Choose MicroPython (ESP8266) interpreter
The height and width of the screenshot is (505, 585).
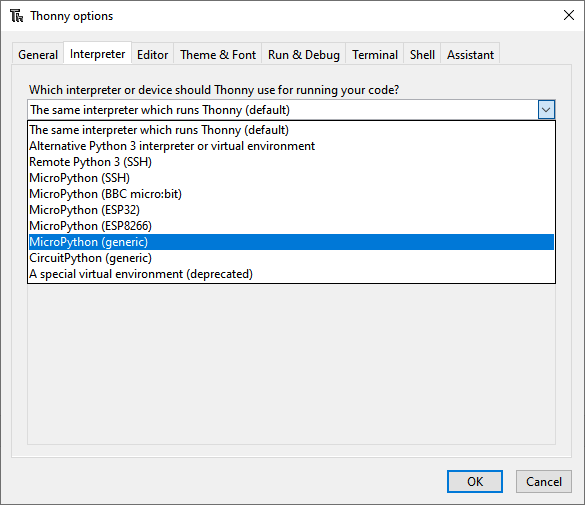(x=291, y=226)
